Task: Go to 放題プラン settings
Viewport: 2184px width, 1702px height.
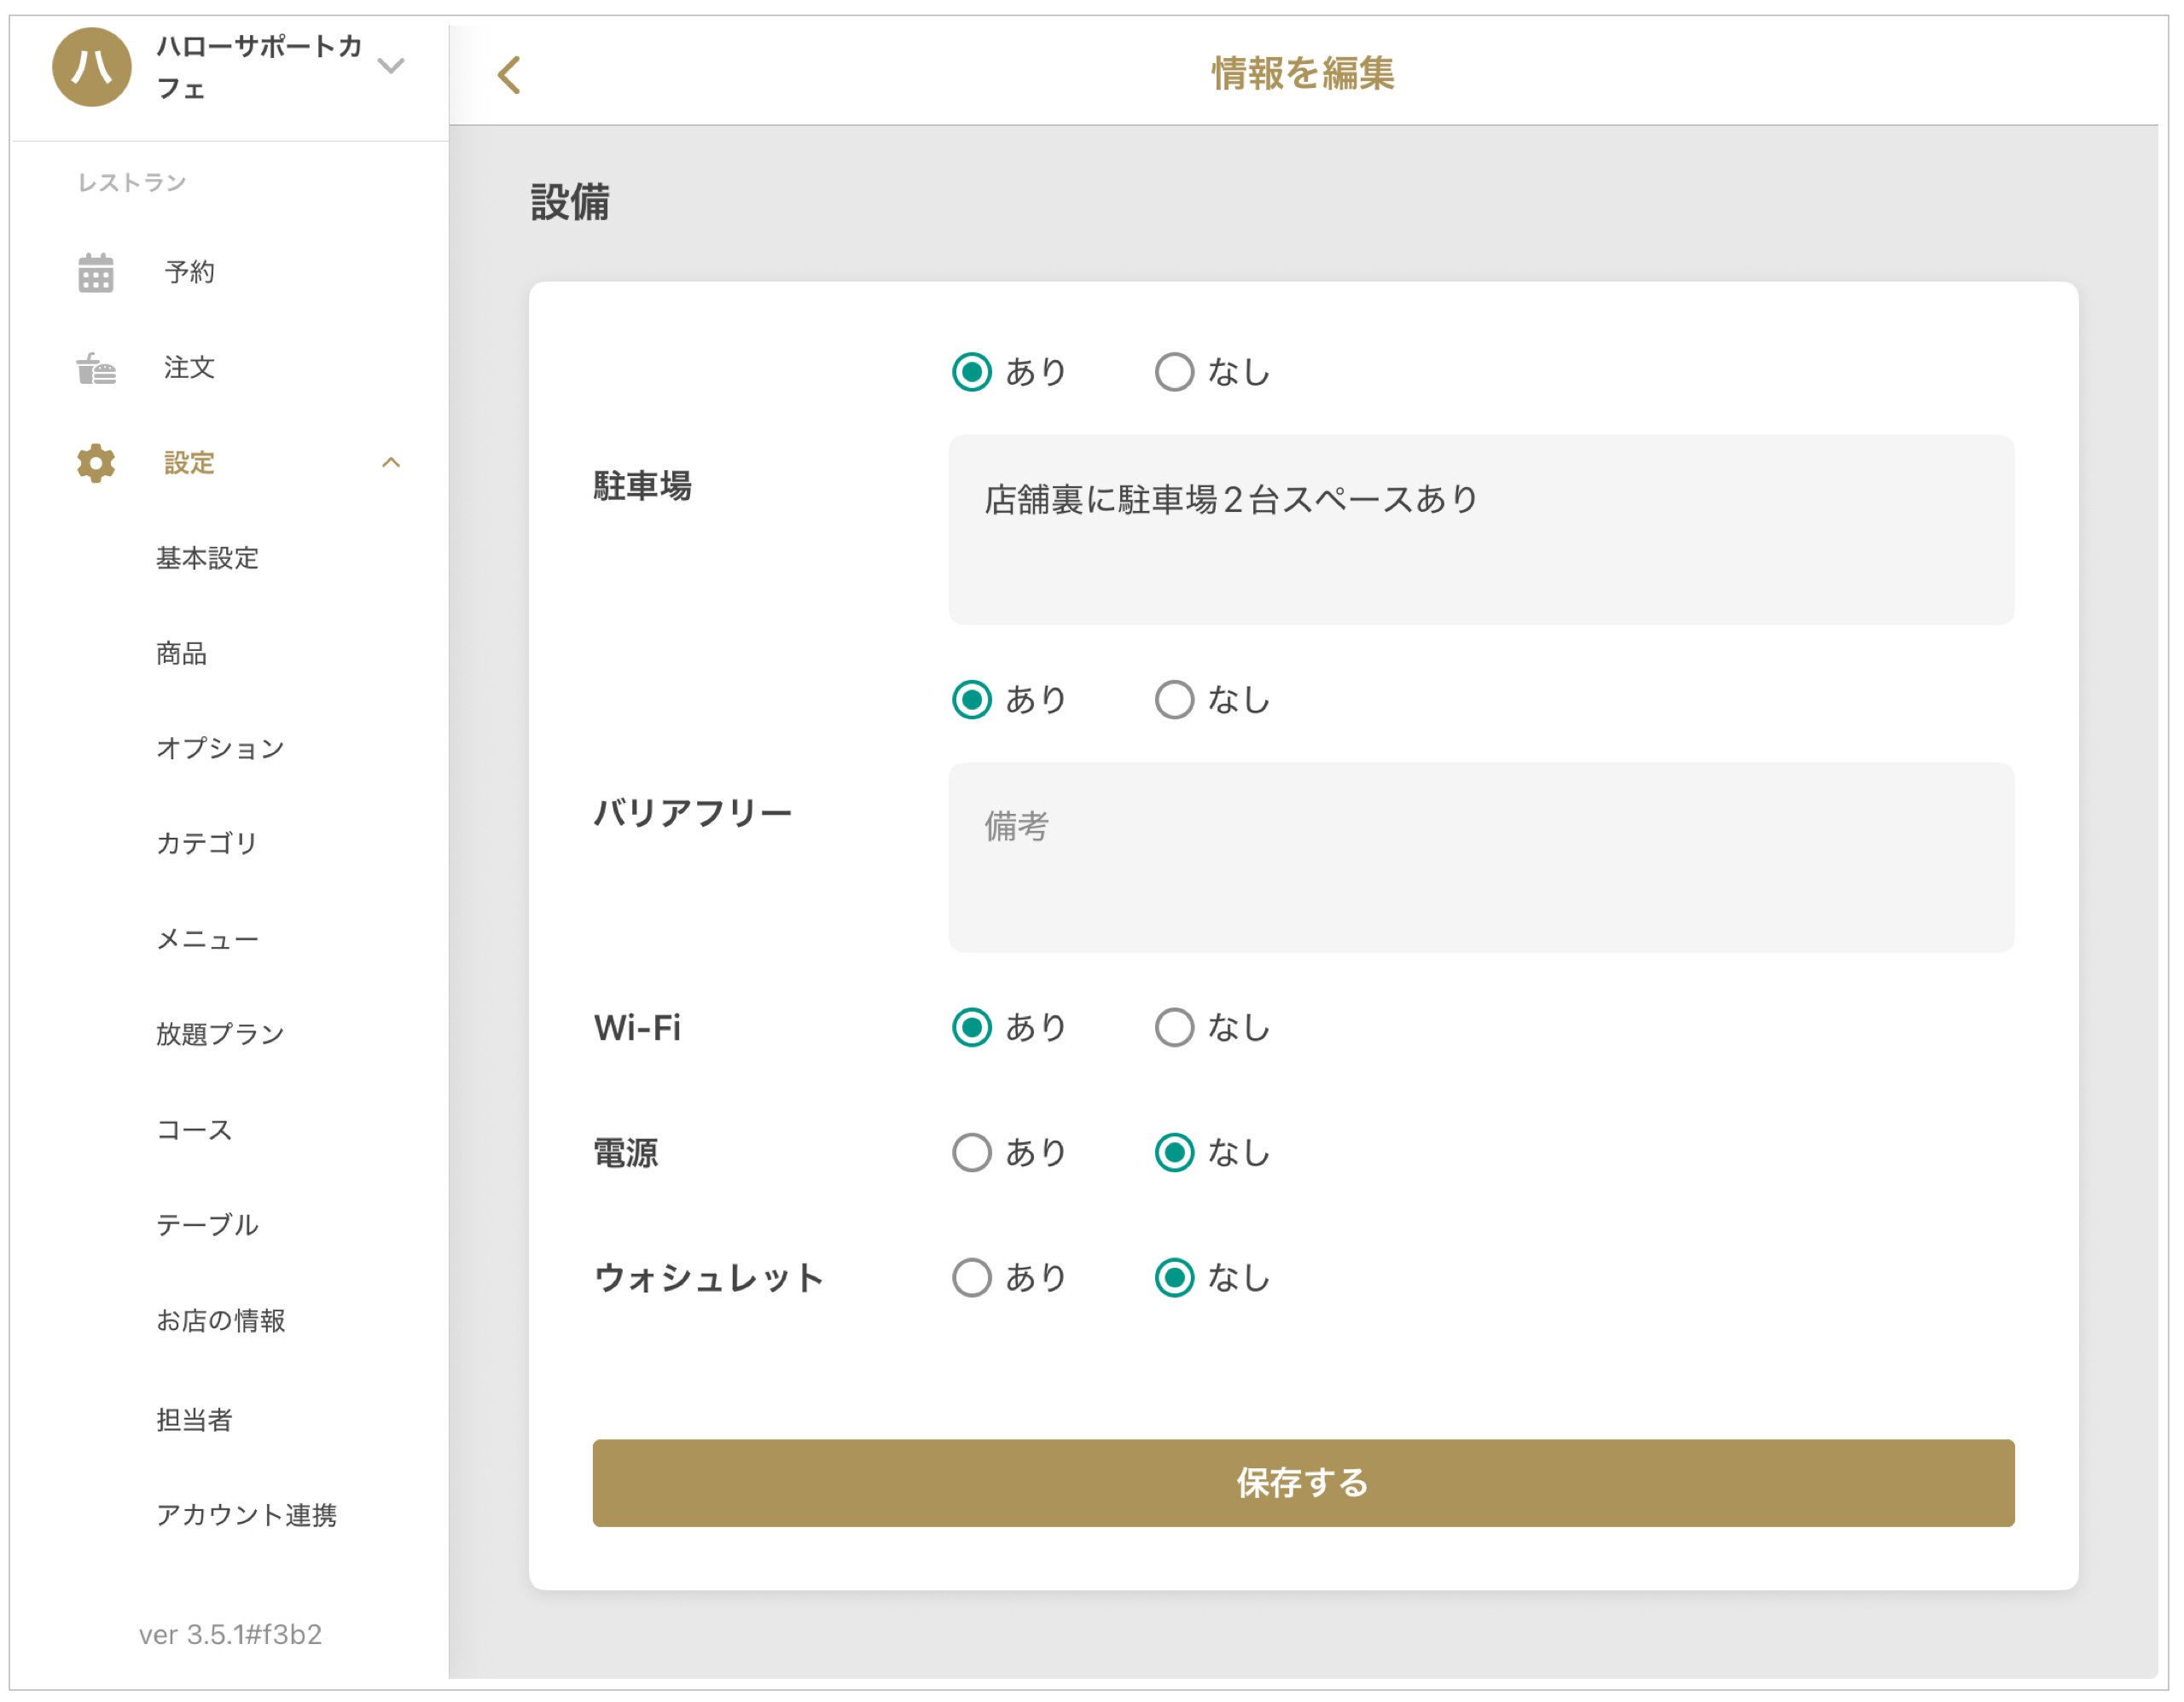Action: point(220,1034)
